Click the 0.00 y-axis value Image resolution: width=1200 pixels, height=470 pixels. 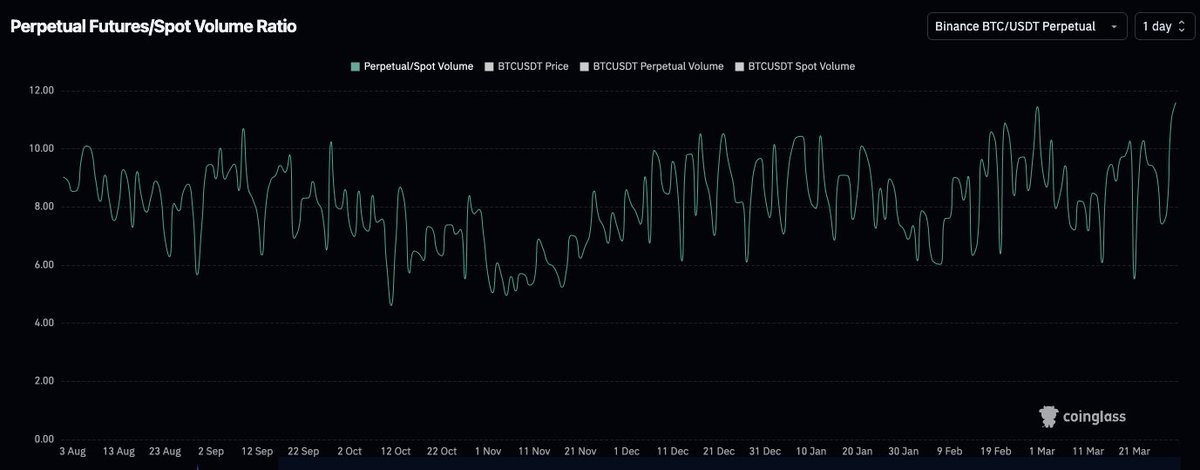[x=43, y=439]
